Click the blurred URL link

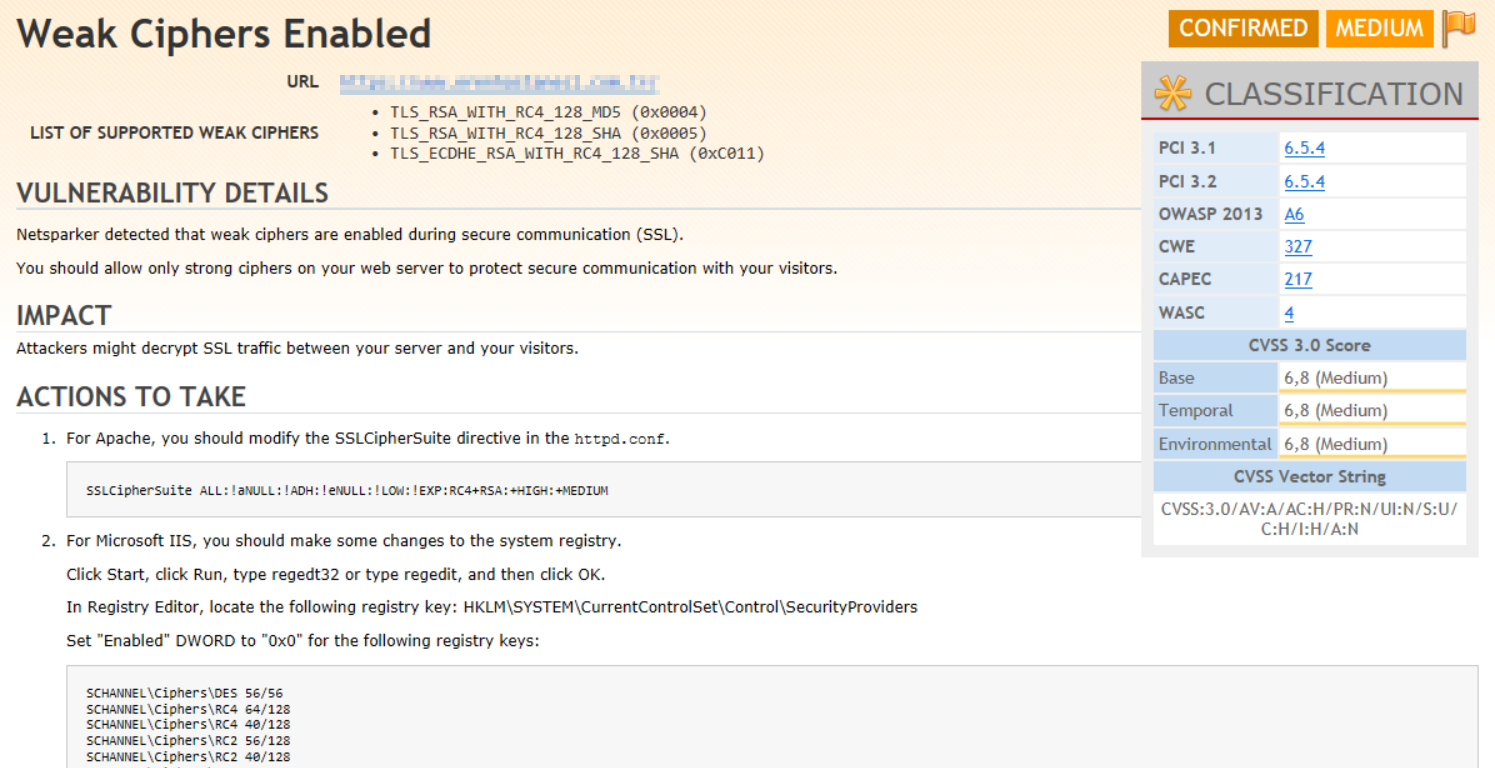(498, 83)
